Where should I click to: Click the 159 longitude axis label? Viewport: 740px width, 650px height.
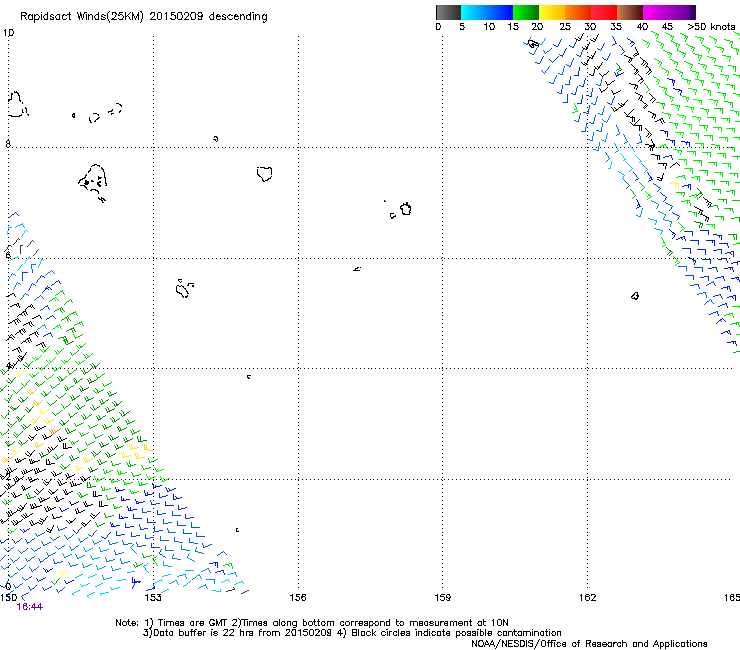tap(443, 598)
